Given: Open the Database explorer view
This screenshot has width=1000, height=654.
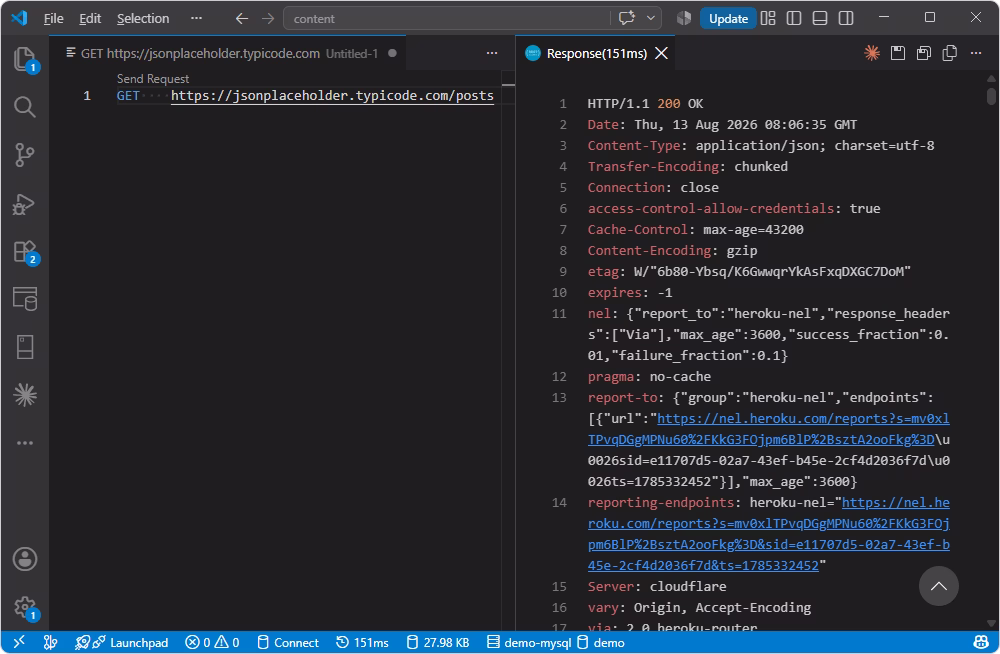Looking at the screenshot, I should [x=24, y=299].
